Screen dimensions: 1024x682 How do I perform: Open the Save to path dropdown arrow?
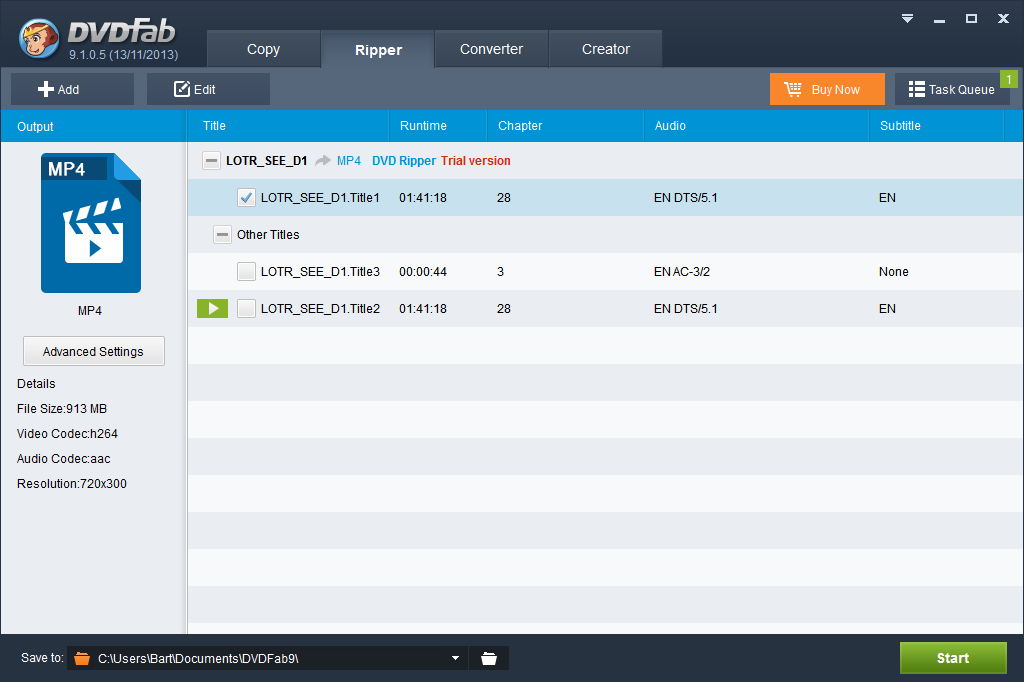click(455, 658)
